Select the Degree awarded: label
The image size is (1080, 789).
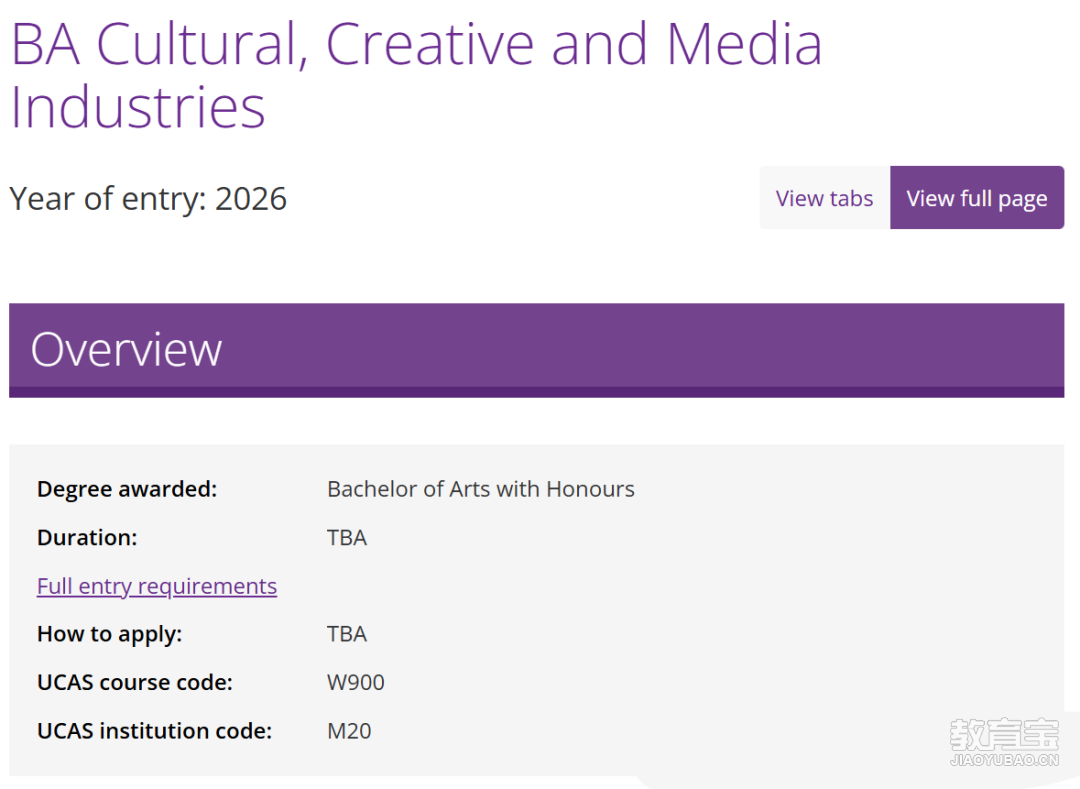coord(127,489)
